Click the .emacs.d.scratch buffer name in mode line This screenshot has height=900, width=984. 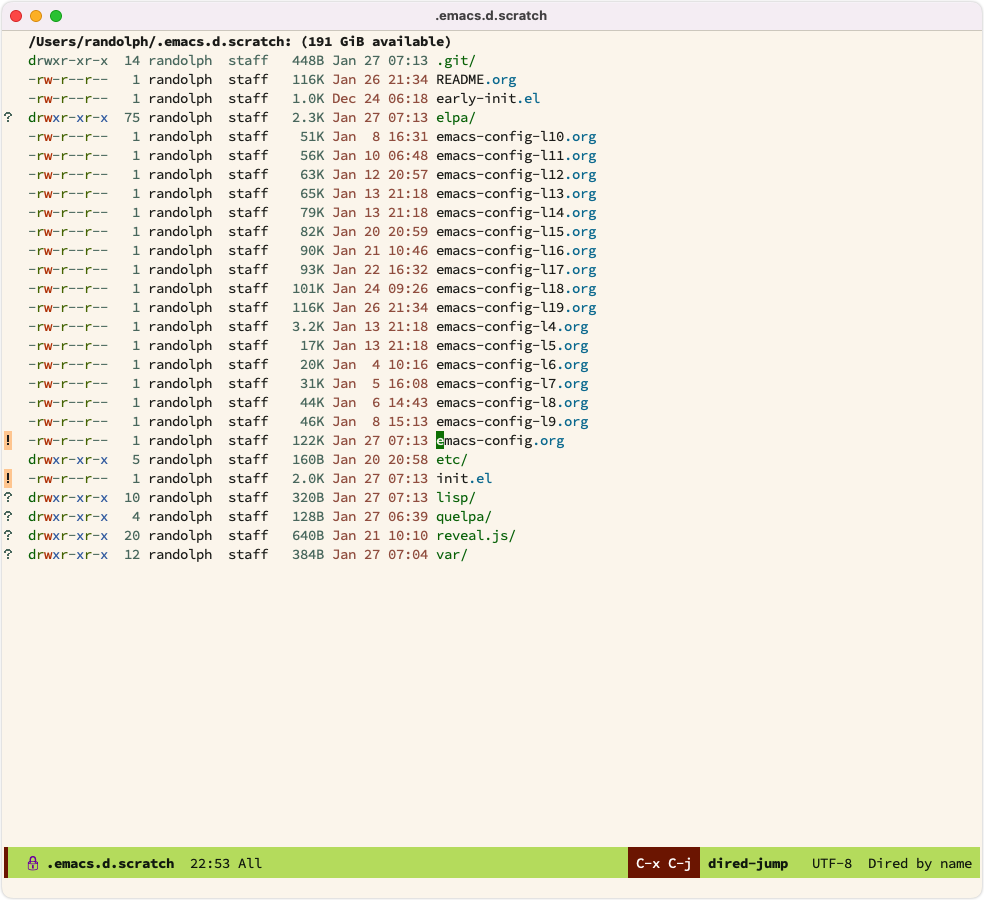110,864
